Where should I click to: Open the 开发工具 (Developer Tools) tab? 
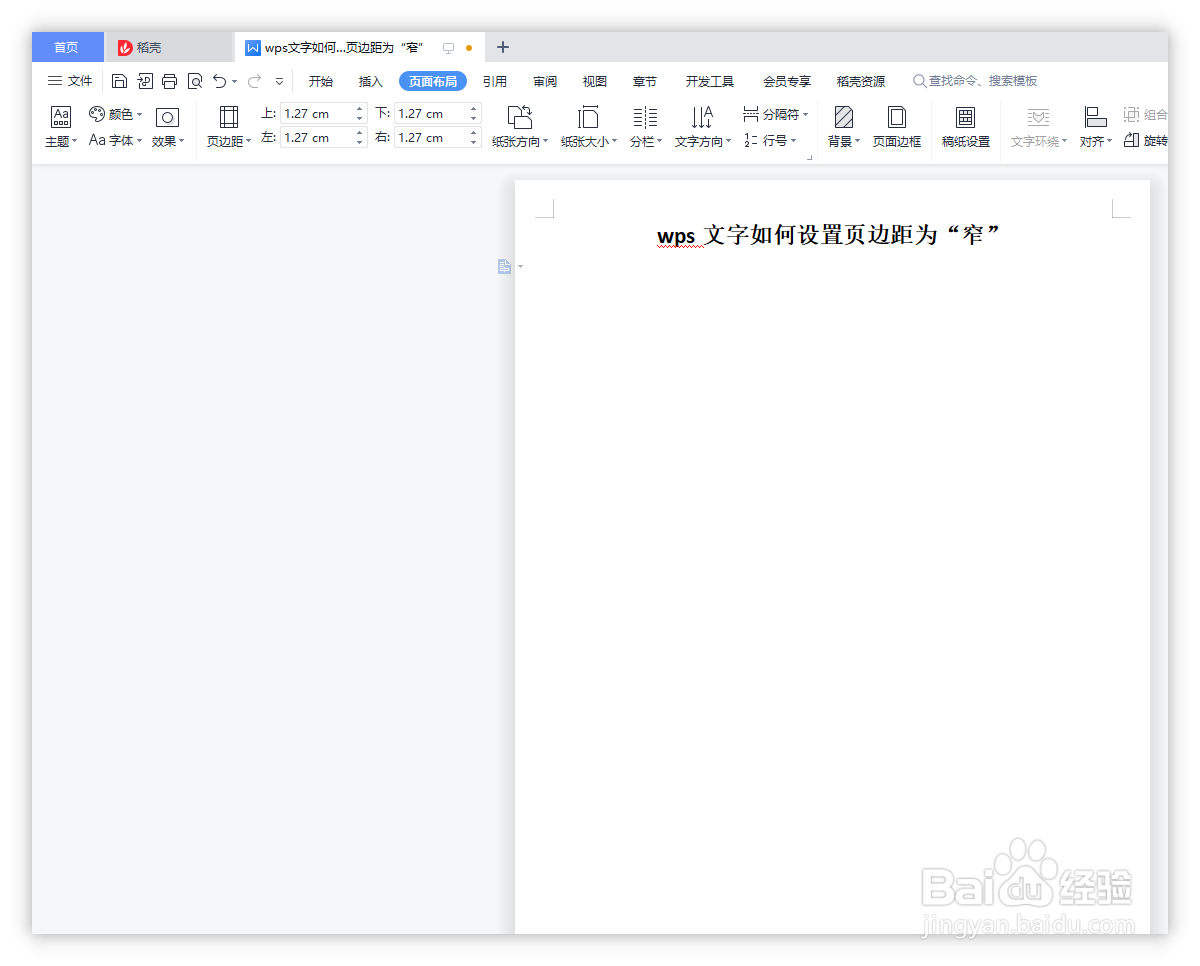(x=709, y=81)
